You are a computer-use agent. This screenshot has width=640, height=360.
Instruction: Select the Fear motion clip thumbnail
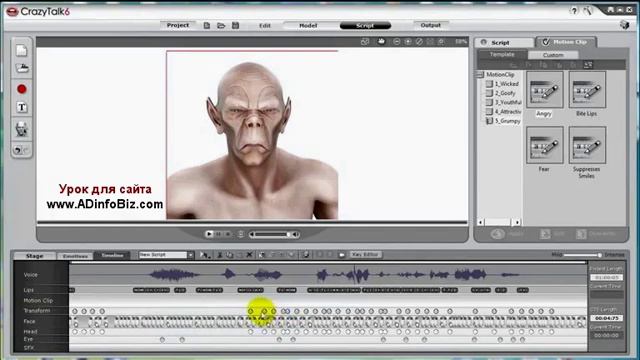tap(544, 145)
